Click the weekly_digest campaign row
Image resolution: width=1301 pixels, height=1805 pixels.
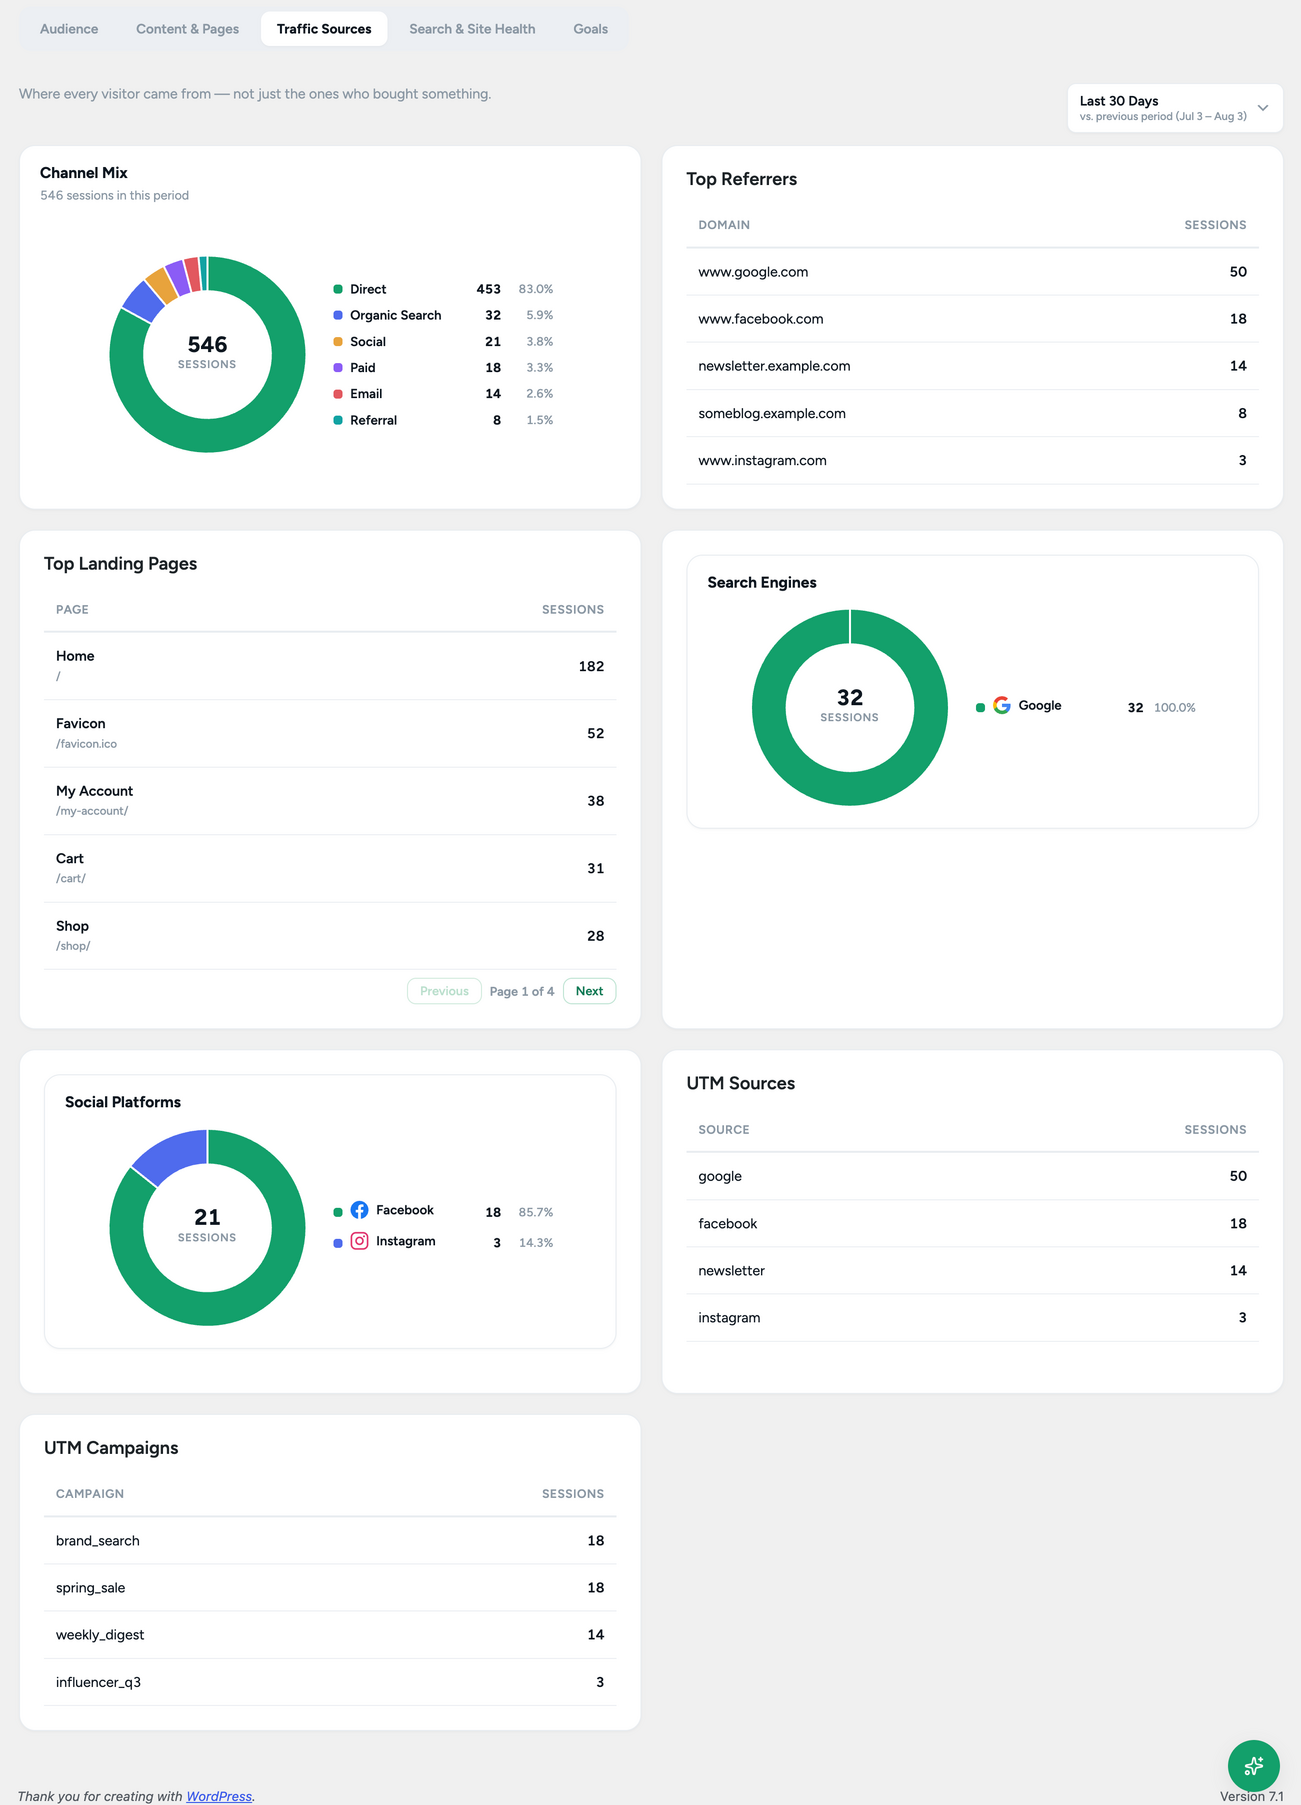330,1635
